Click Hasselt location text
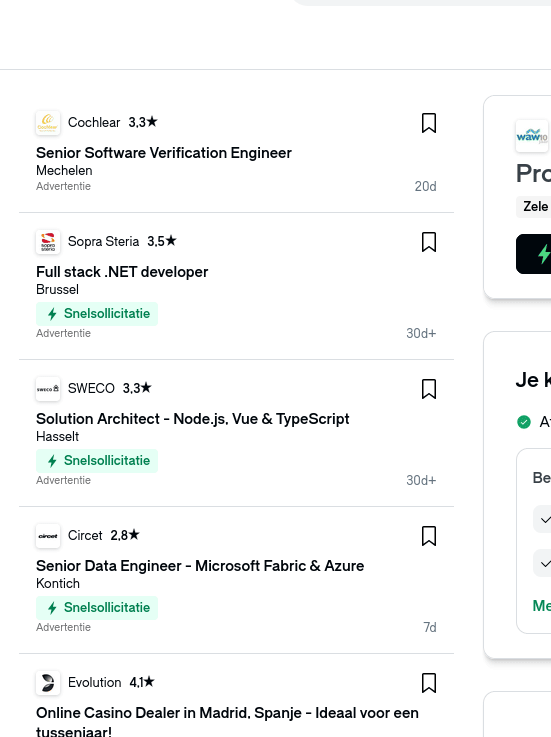This screenshot has width=551, height=737. (x=57, y=437)
